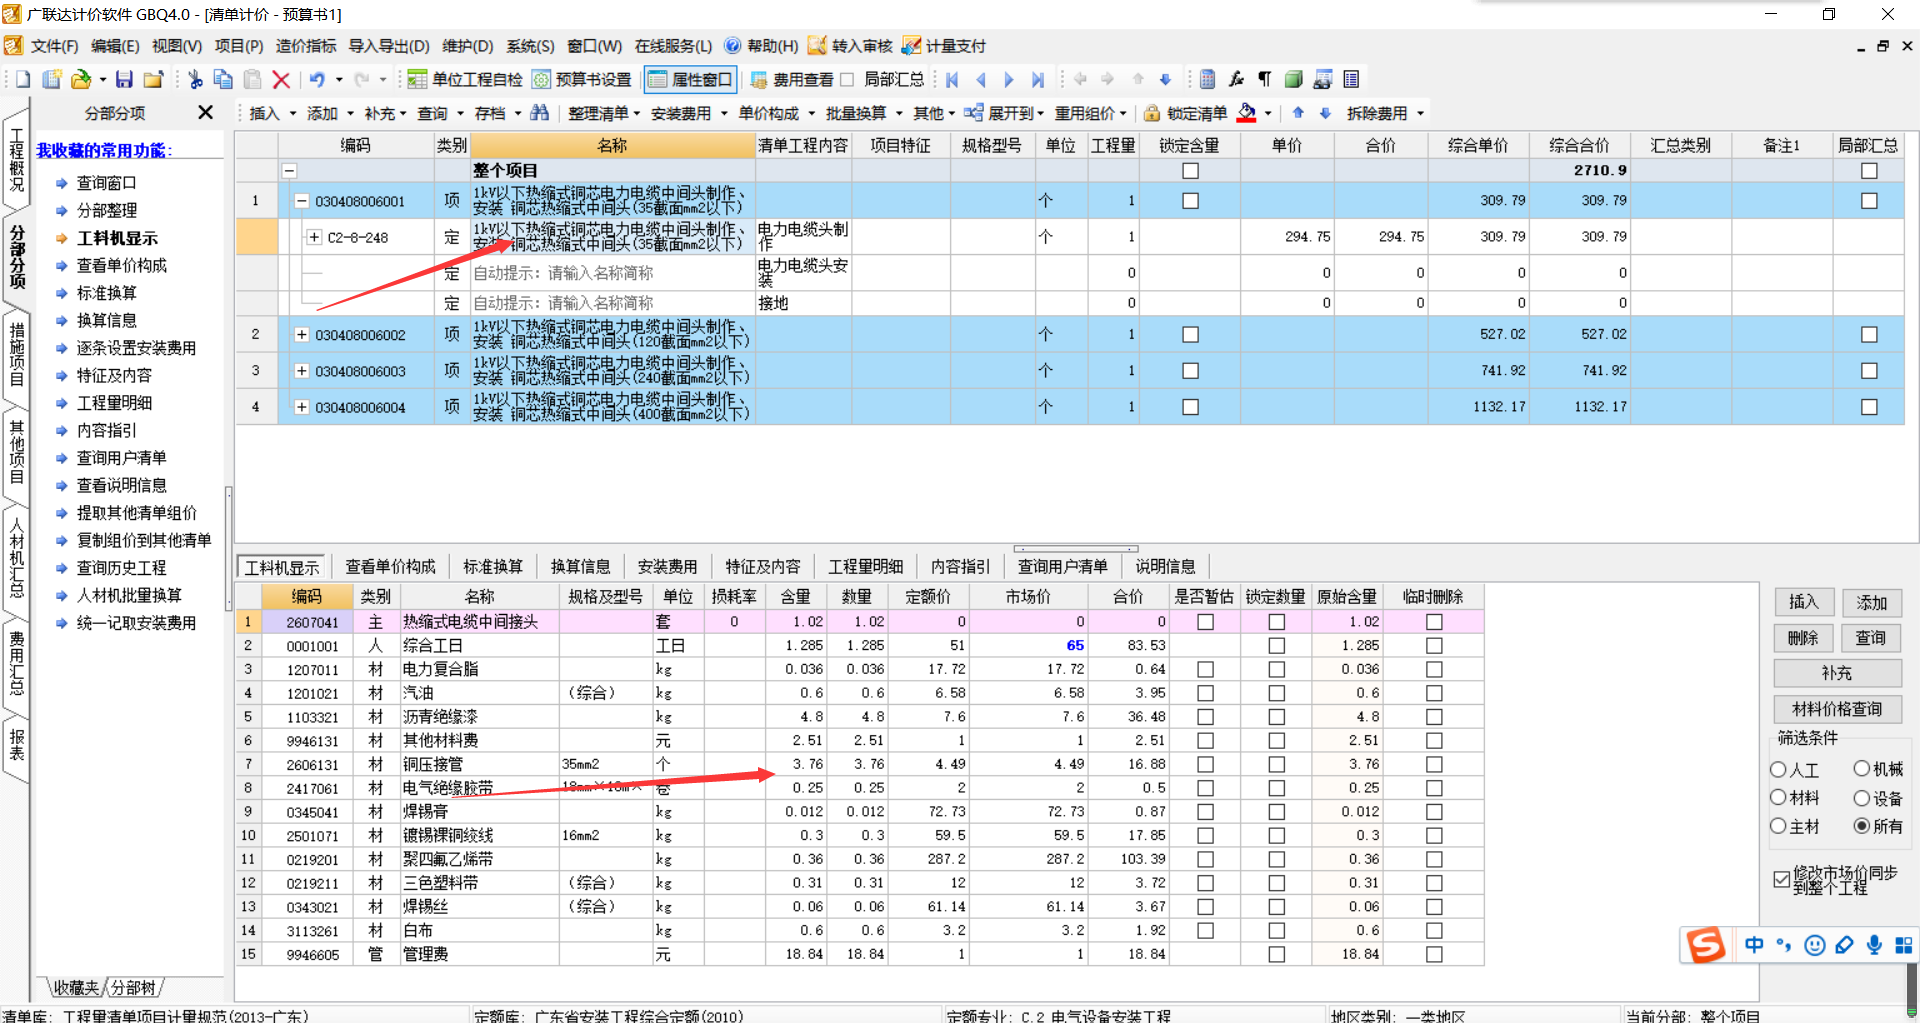The image size is (1920, 1023).
Task: Open 单位工程自检 self-check tool
Action: 464,80
